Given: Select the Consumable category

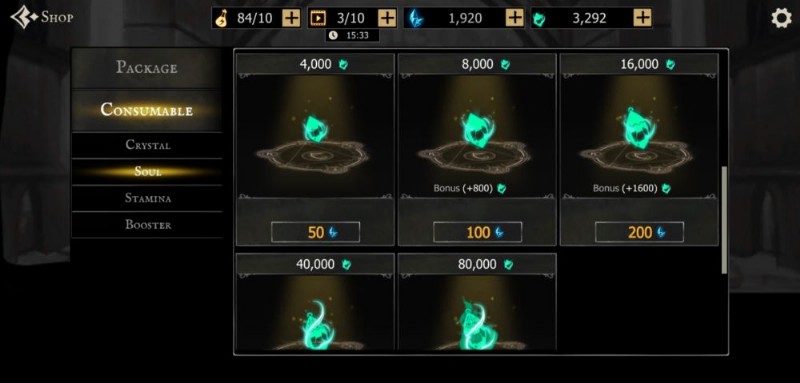Looking at the screenshot, I should click(x=147, y=110).
